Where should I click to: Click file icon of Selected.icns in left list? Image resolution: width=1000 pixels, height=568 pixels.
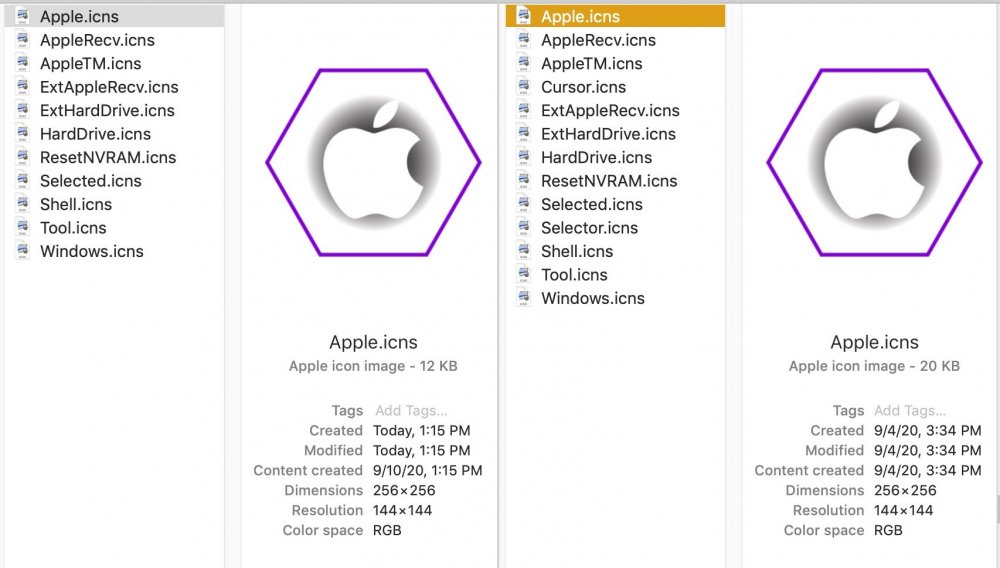click(22, 180)
